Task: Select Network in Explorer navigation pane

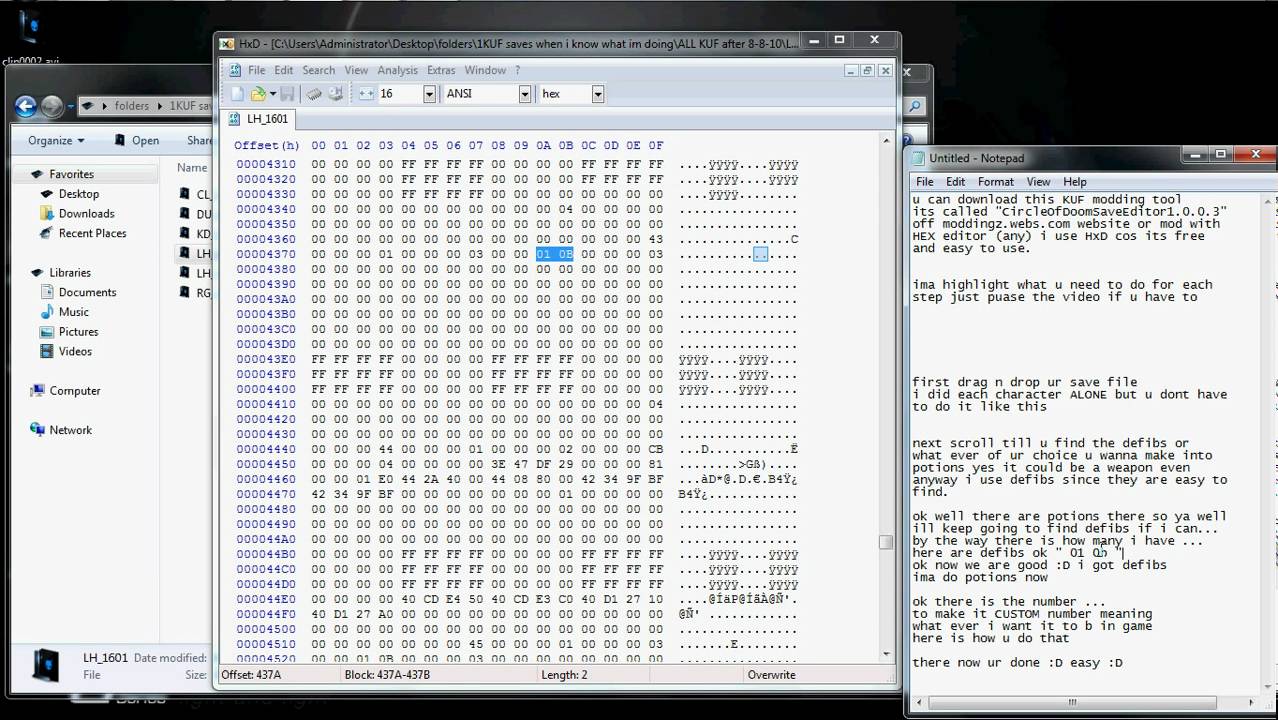Action: (x=70, y=430)
